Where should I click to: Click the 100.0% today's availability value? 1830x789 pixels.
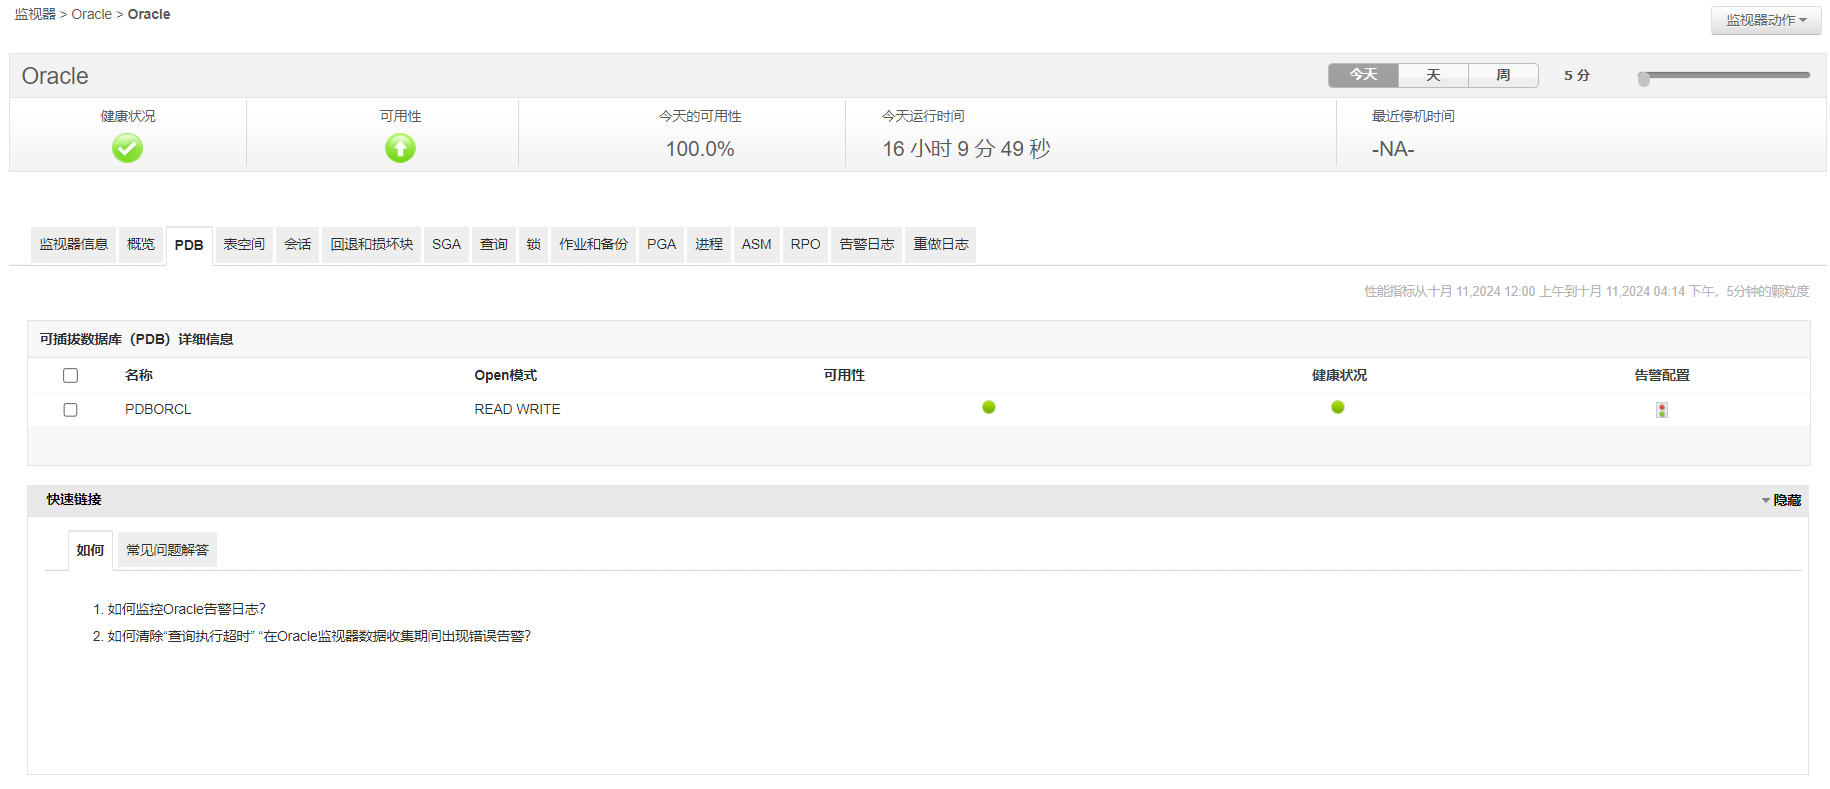pos(700,149)
